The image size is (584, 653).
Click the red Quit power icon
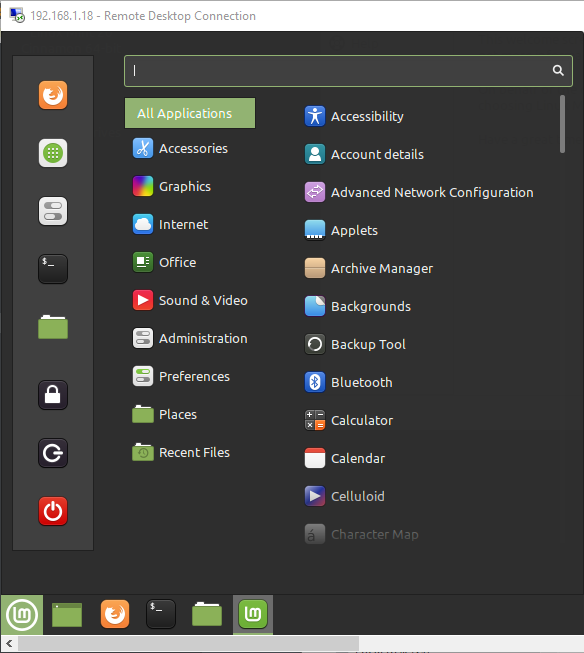53,511
